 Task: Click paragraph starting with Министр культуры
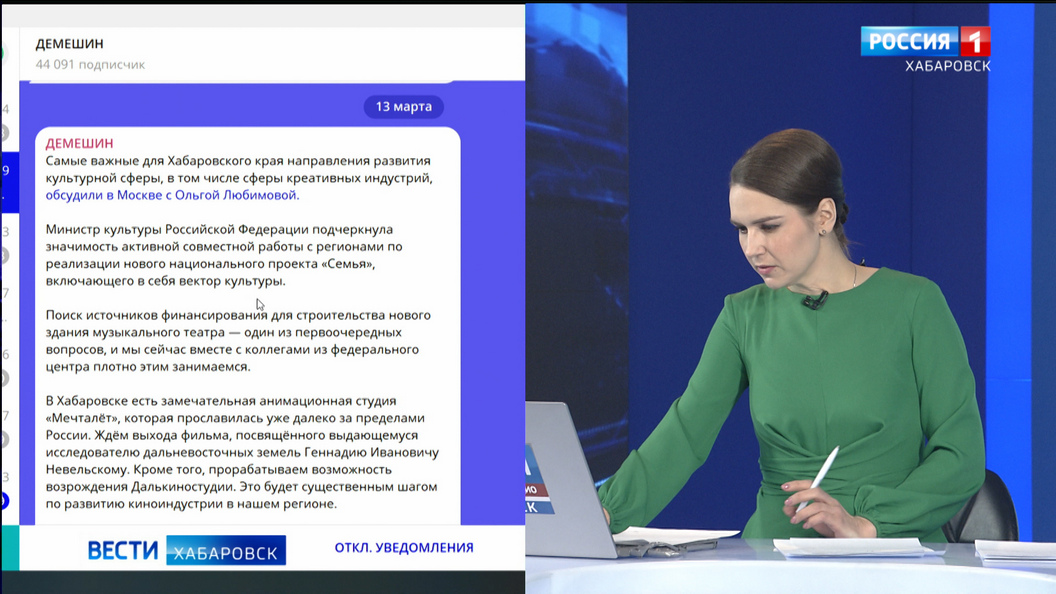point(224,255)
